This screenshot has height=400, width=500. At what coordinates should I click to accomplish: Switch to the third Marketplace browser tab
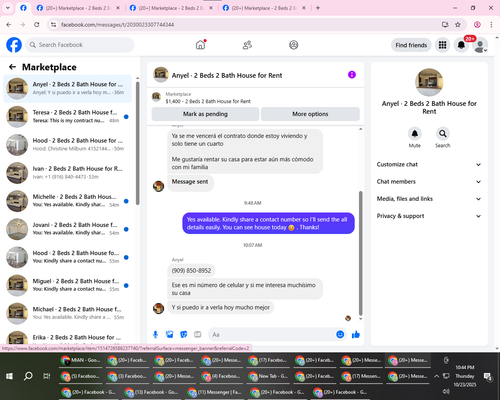(x=171, y=8)
